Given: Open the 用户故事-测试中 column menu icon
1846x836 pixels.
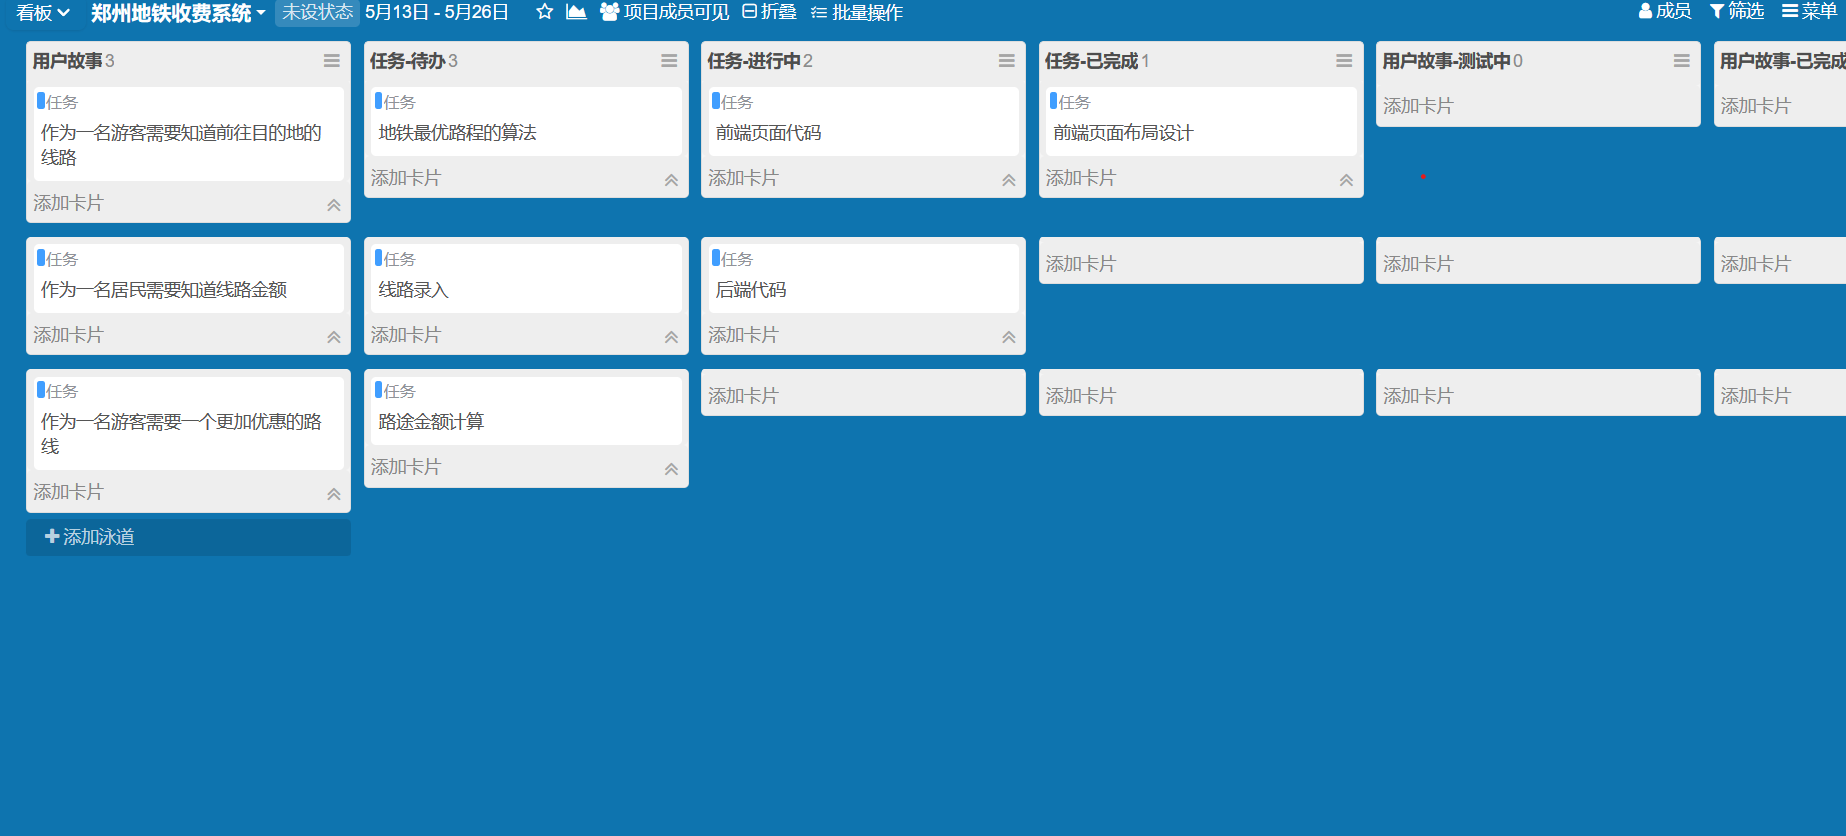Looking at the screenshot, I should [1682, 61].
